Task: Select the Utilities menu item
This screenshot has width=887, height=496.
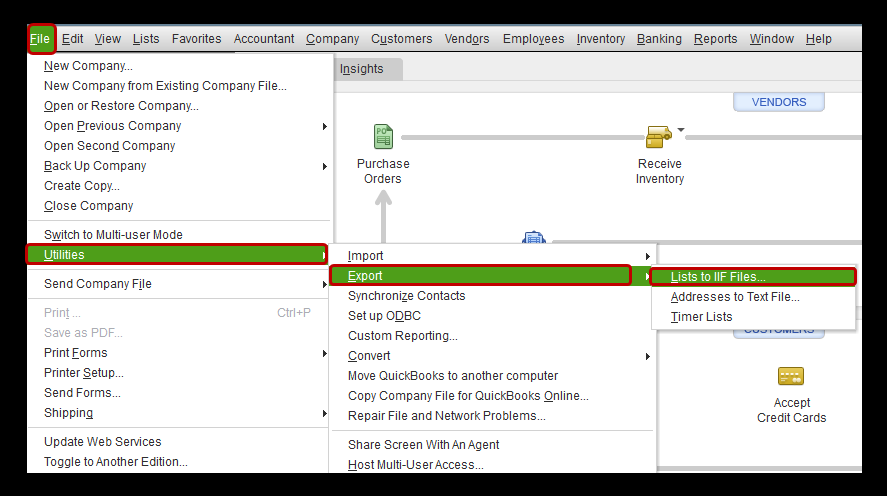Action: 177,255
